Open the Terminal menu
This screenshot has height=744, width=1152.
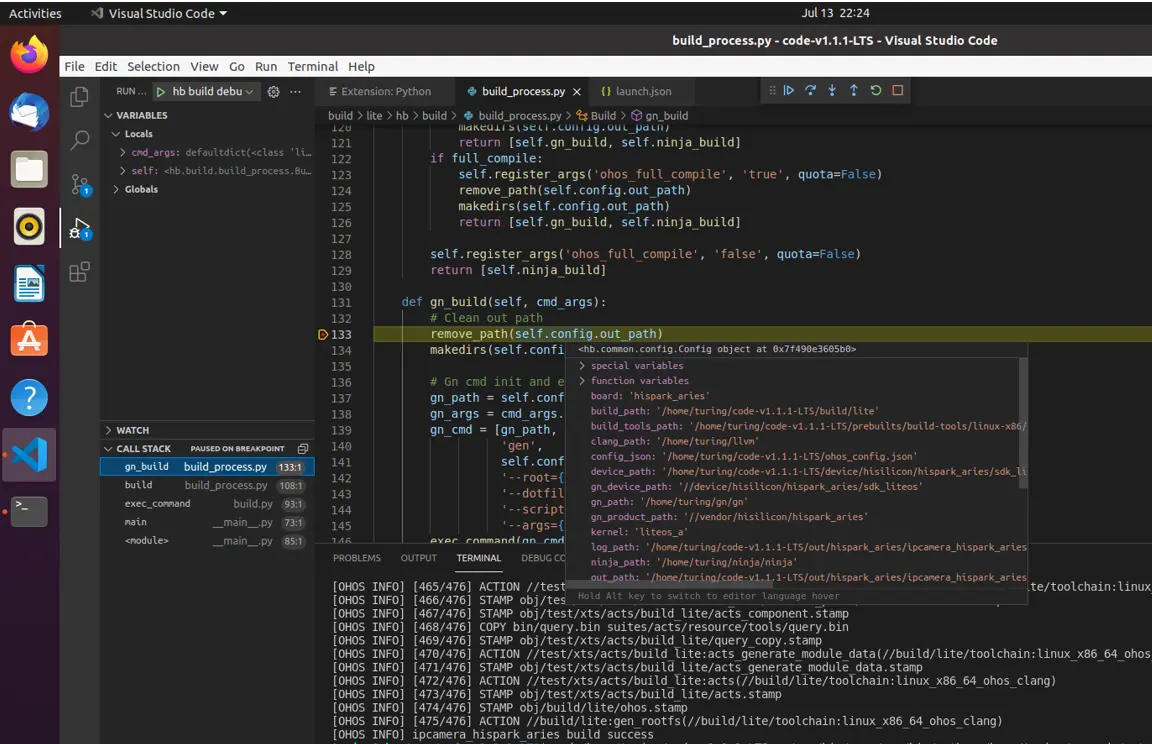click(313, 66)
